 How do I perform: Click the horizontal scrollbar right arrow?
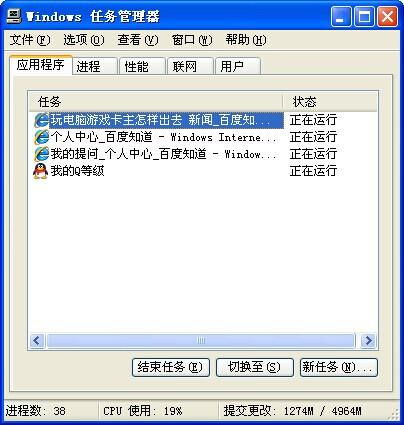tap(368, 341)
